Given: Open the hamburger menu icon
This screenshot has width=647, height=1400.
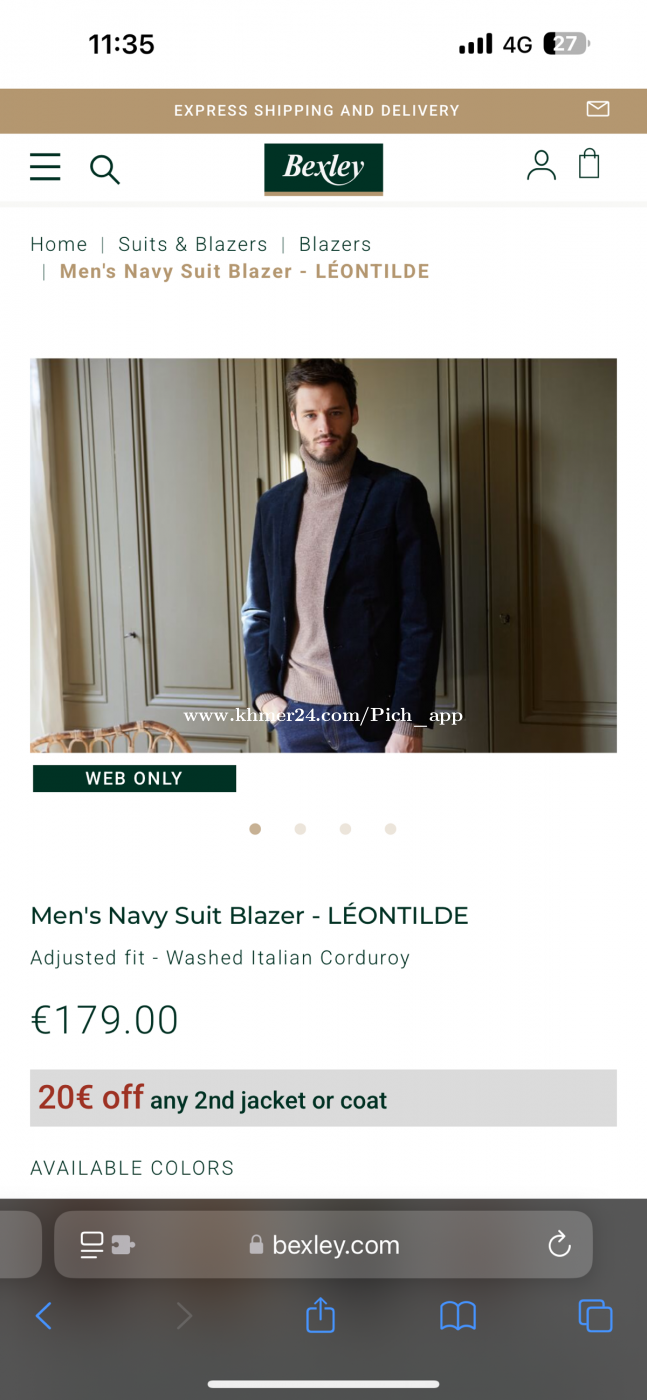Looking at the screenshot, I should click(x=45, y=167).
